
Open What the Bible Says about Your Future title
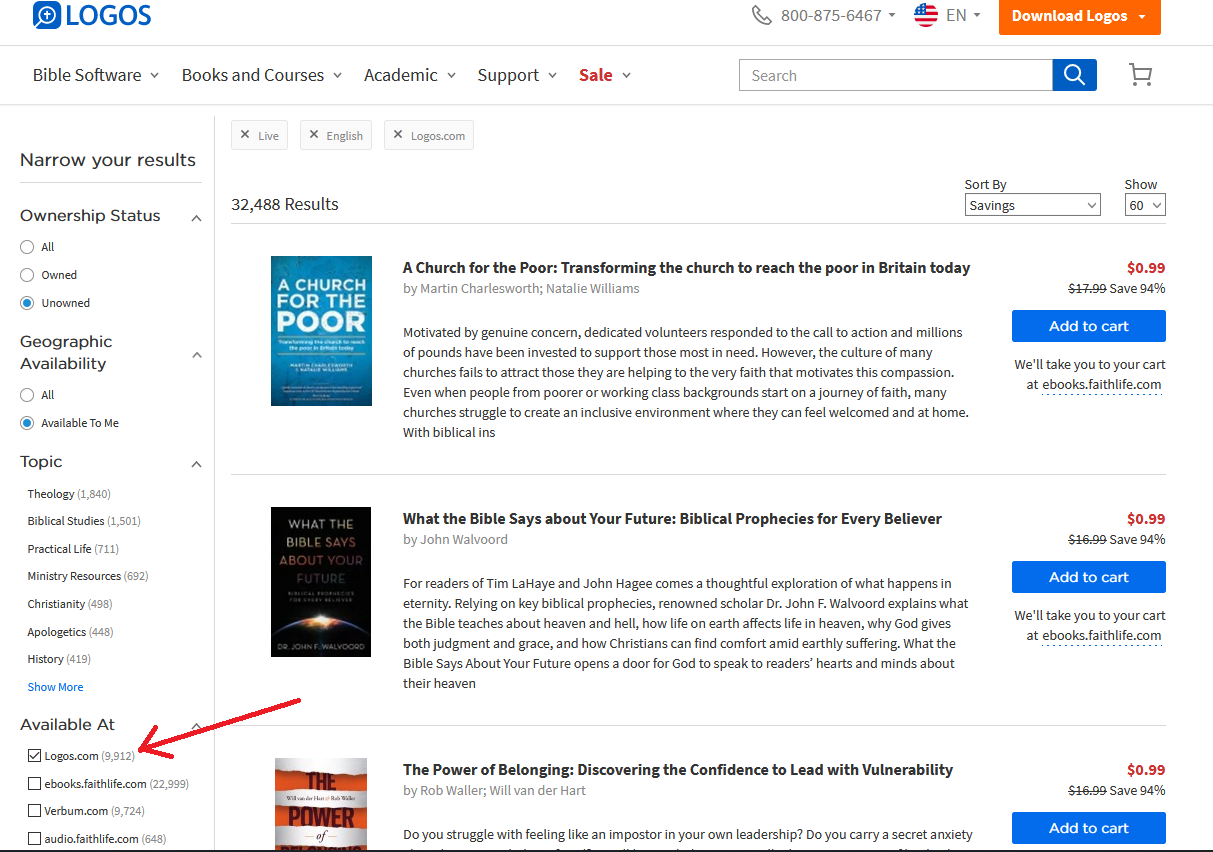click(x=672, y=518)
